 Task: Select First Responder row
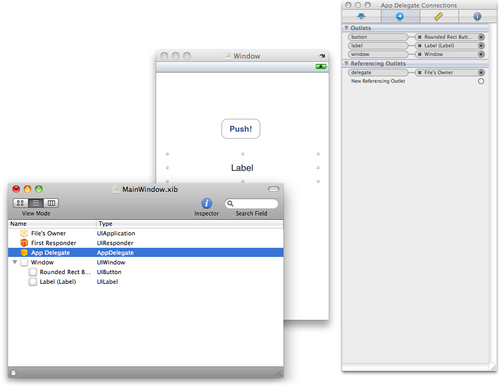(x=146, y=243)
